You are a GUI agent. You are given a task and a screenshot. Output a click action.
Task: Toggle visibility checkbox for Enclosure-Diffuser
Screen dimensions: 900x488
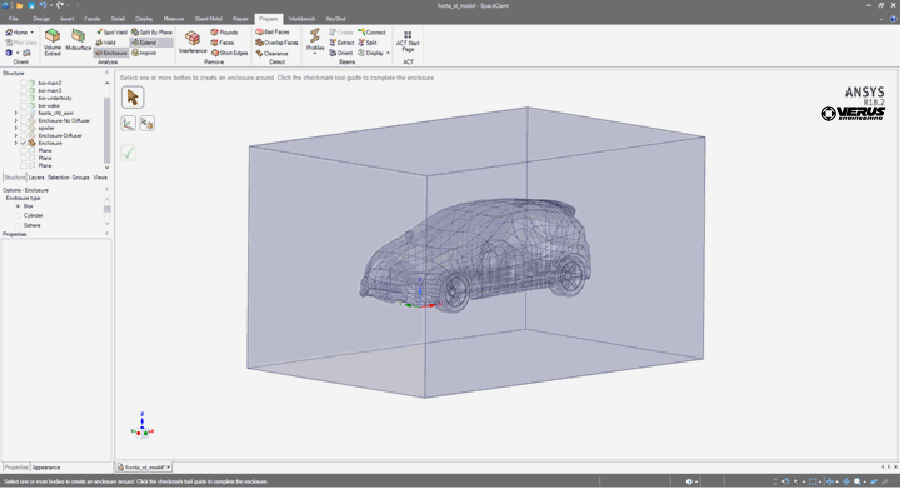(24, 135)
